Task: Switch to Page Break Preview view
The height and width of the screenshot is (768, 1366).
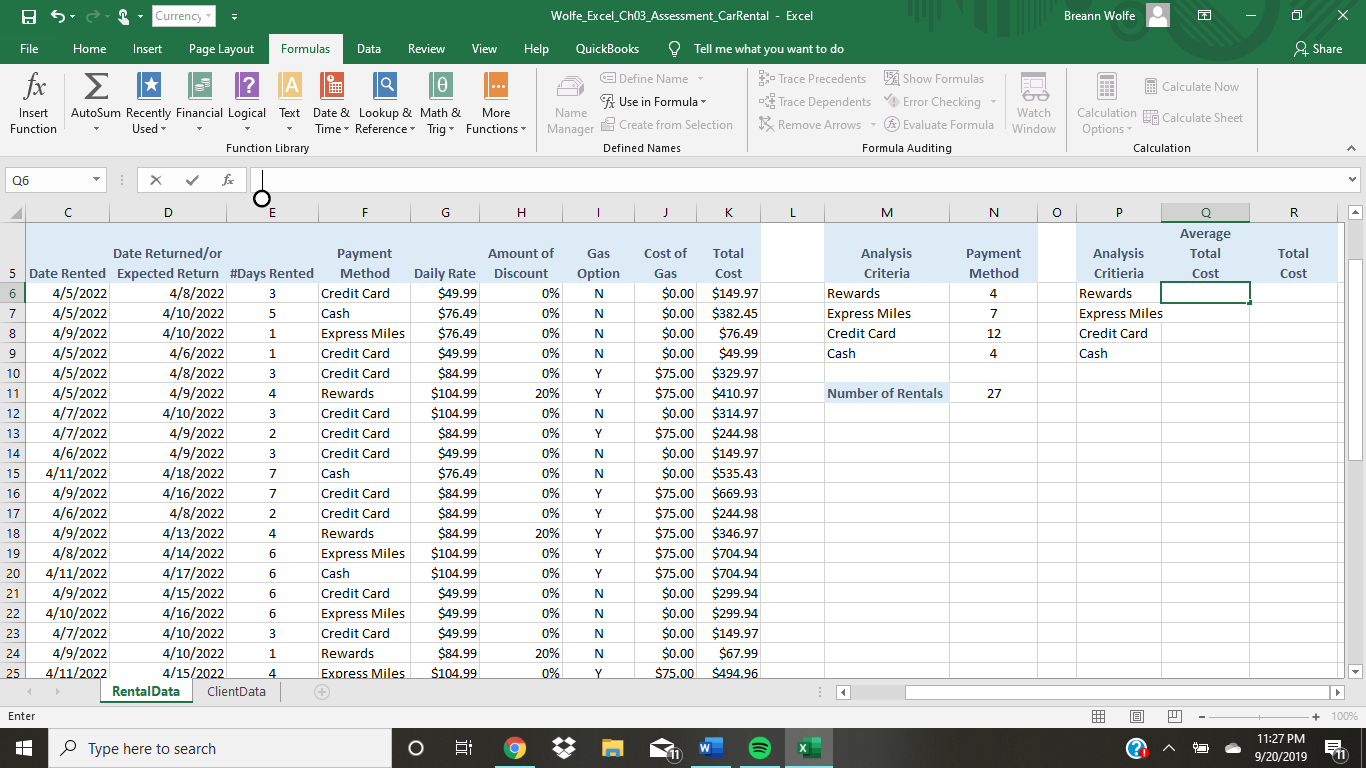Action: click(1174, 716)
